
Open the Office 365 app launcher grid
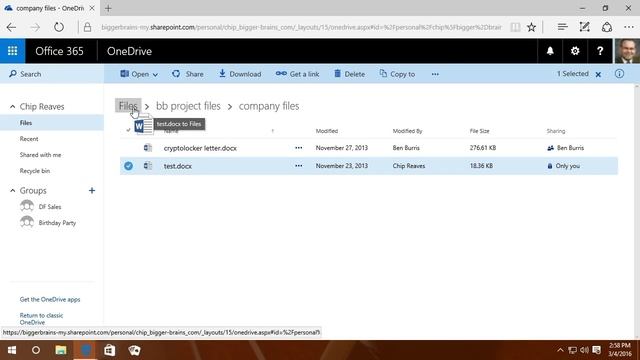[12, 51]
